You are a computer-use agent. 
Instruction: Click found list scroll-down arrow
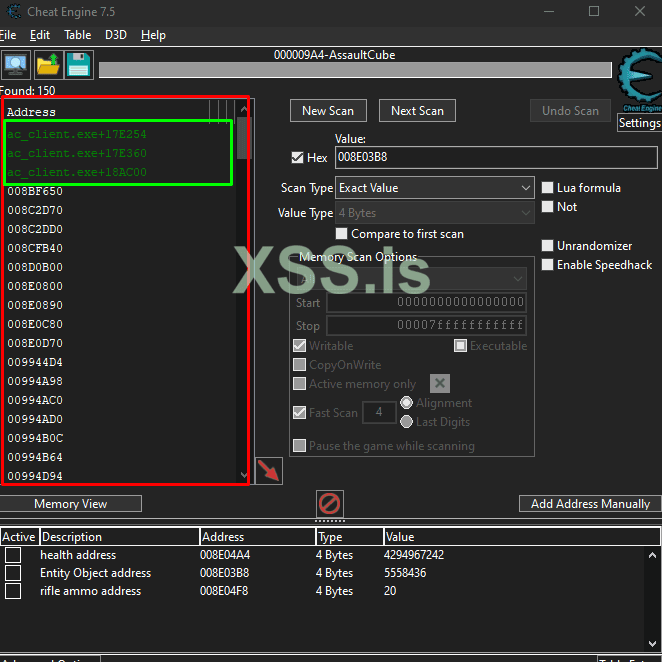tap(244, 475)
